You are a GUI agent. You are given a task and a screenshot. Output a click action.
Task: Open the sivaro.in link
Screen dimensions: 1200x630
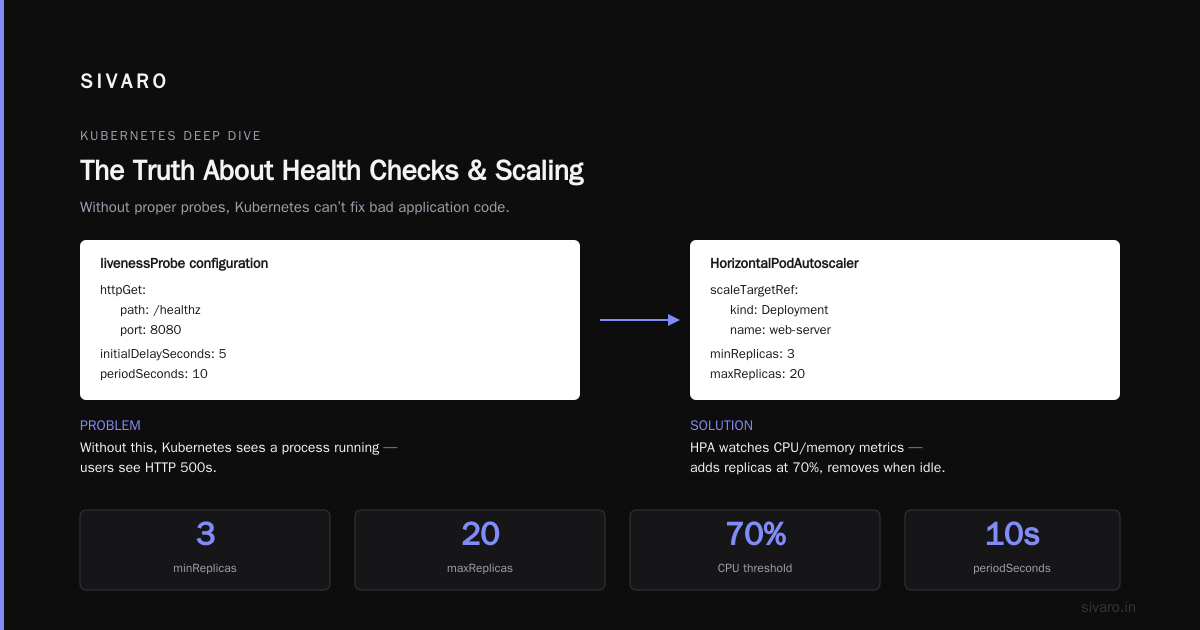[1109, 607]
